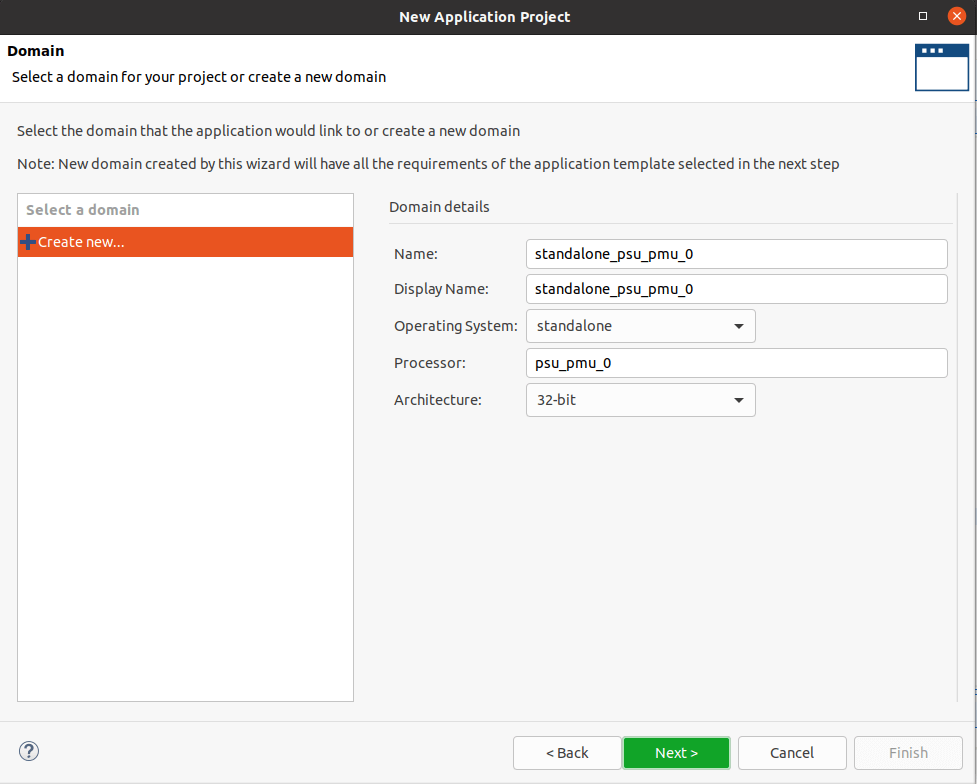
Task: Choose 32-bit in the Architecture combo box
Action: (x=640, y=399)
